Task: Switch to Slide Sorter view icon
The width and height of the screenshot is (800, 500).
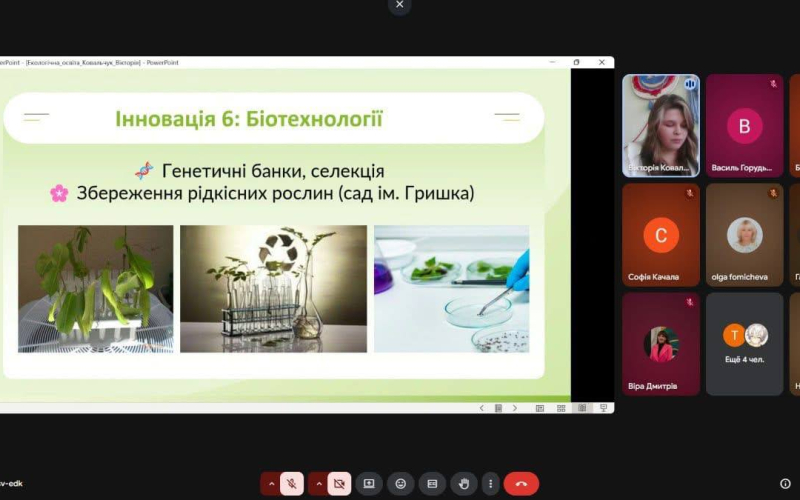Action: point(561,408)
